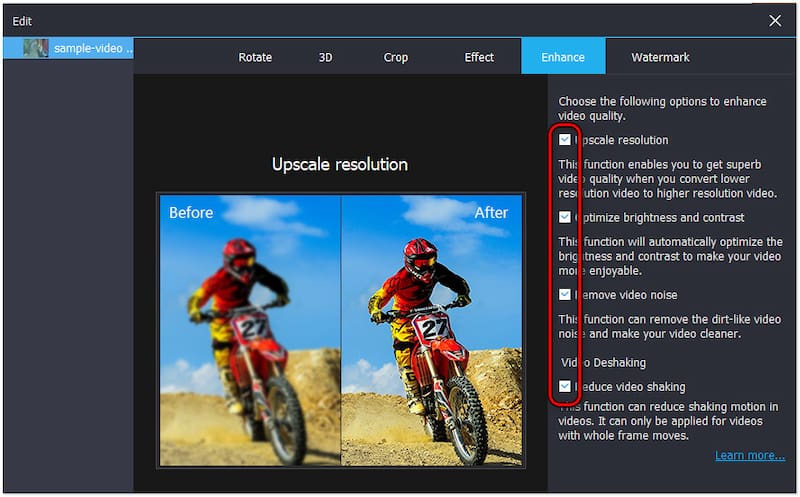Toggle Optimize brightness and contrast checkbox
This screenshot has width=800, height=497.
coord(565,217)
